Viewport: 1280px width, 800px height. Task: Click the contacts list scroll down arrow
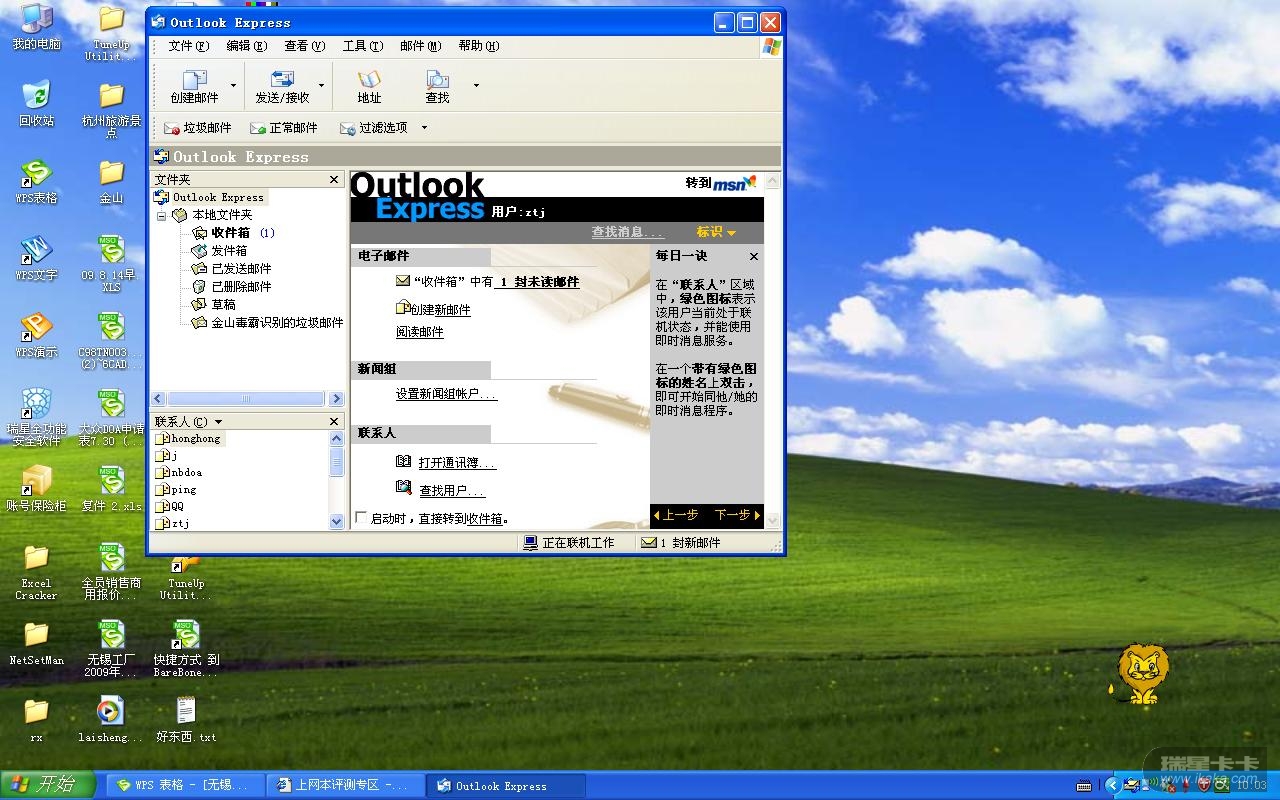[336, 522]
